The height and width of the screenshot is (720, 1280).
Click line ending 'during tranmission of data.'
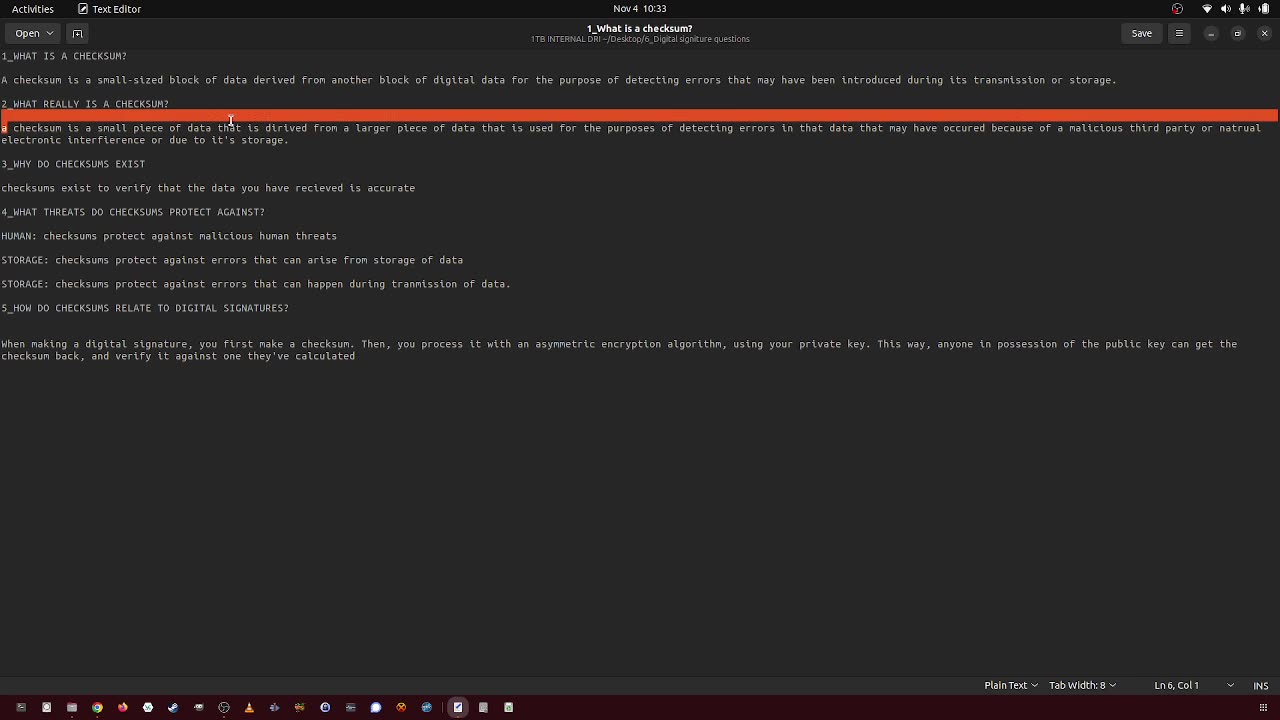(x=256, y=284)
